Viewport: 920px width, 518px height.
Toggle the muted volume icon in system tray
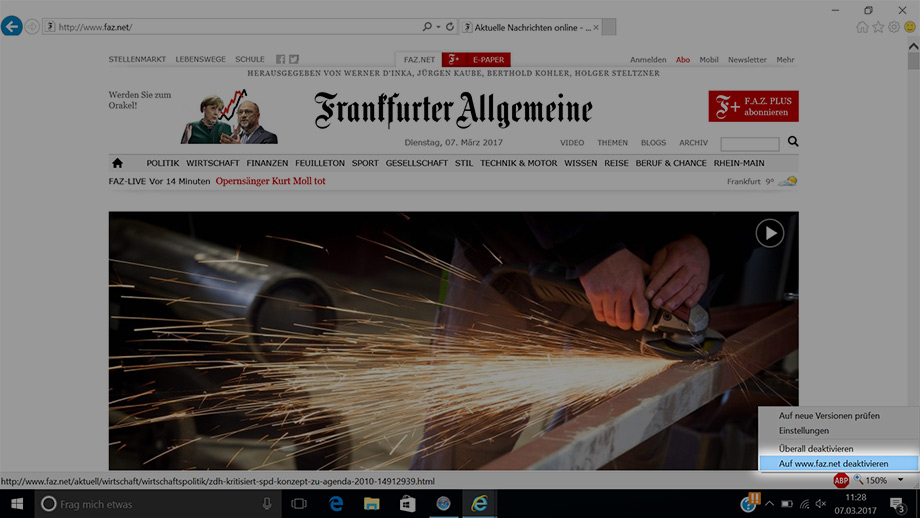(x=821, y=504)
